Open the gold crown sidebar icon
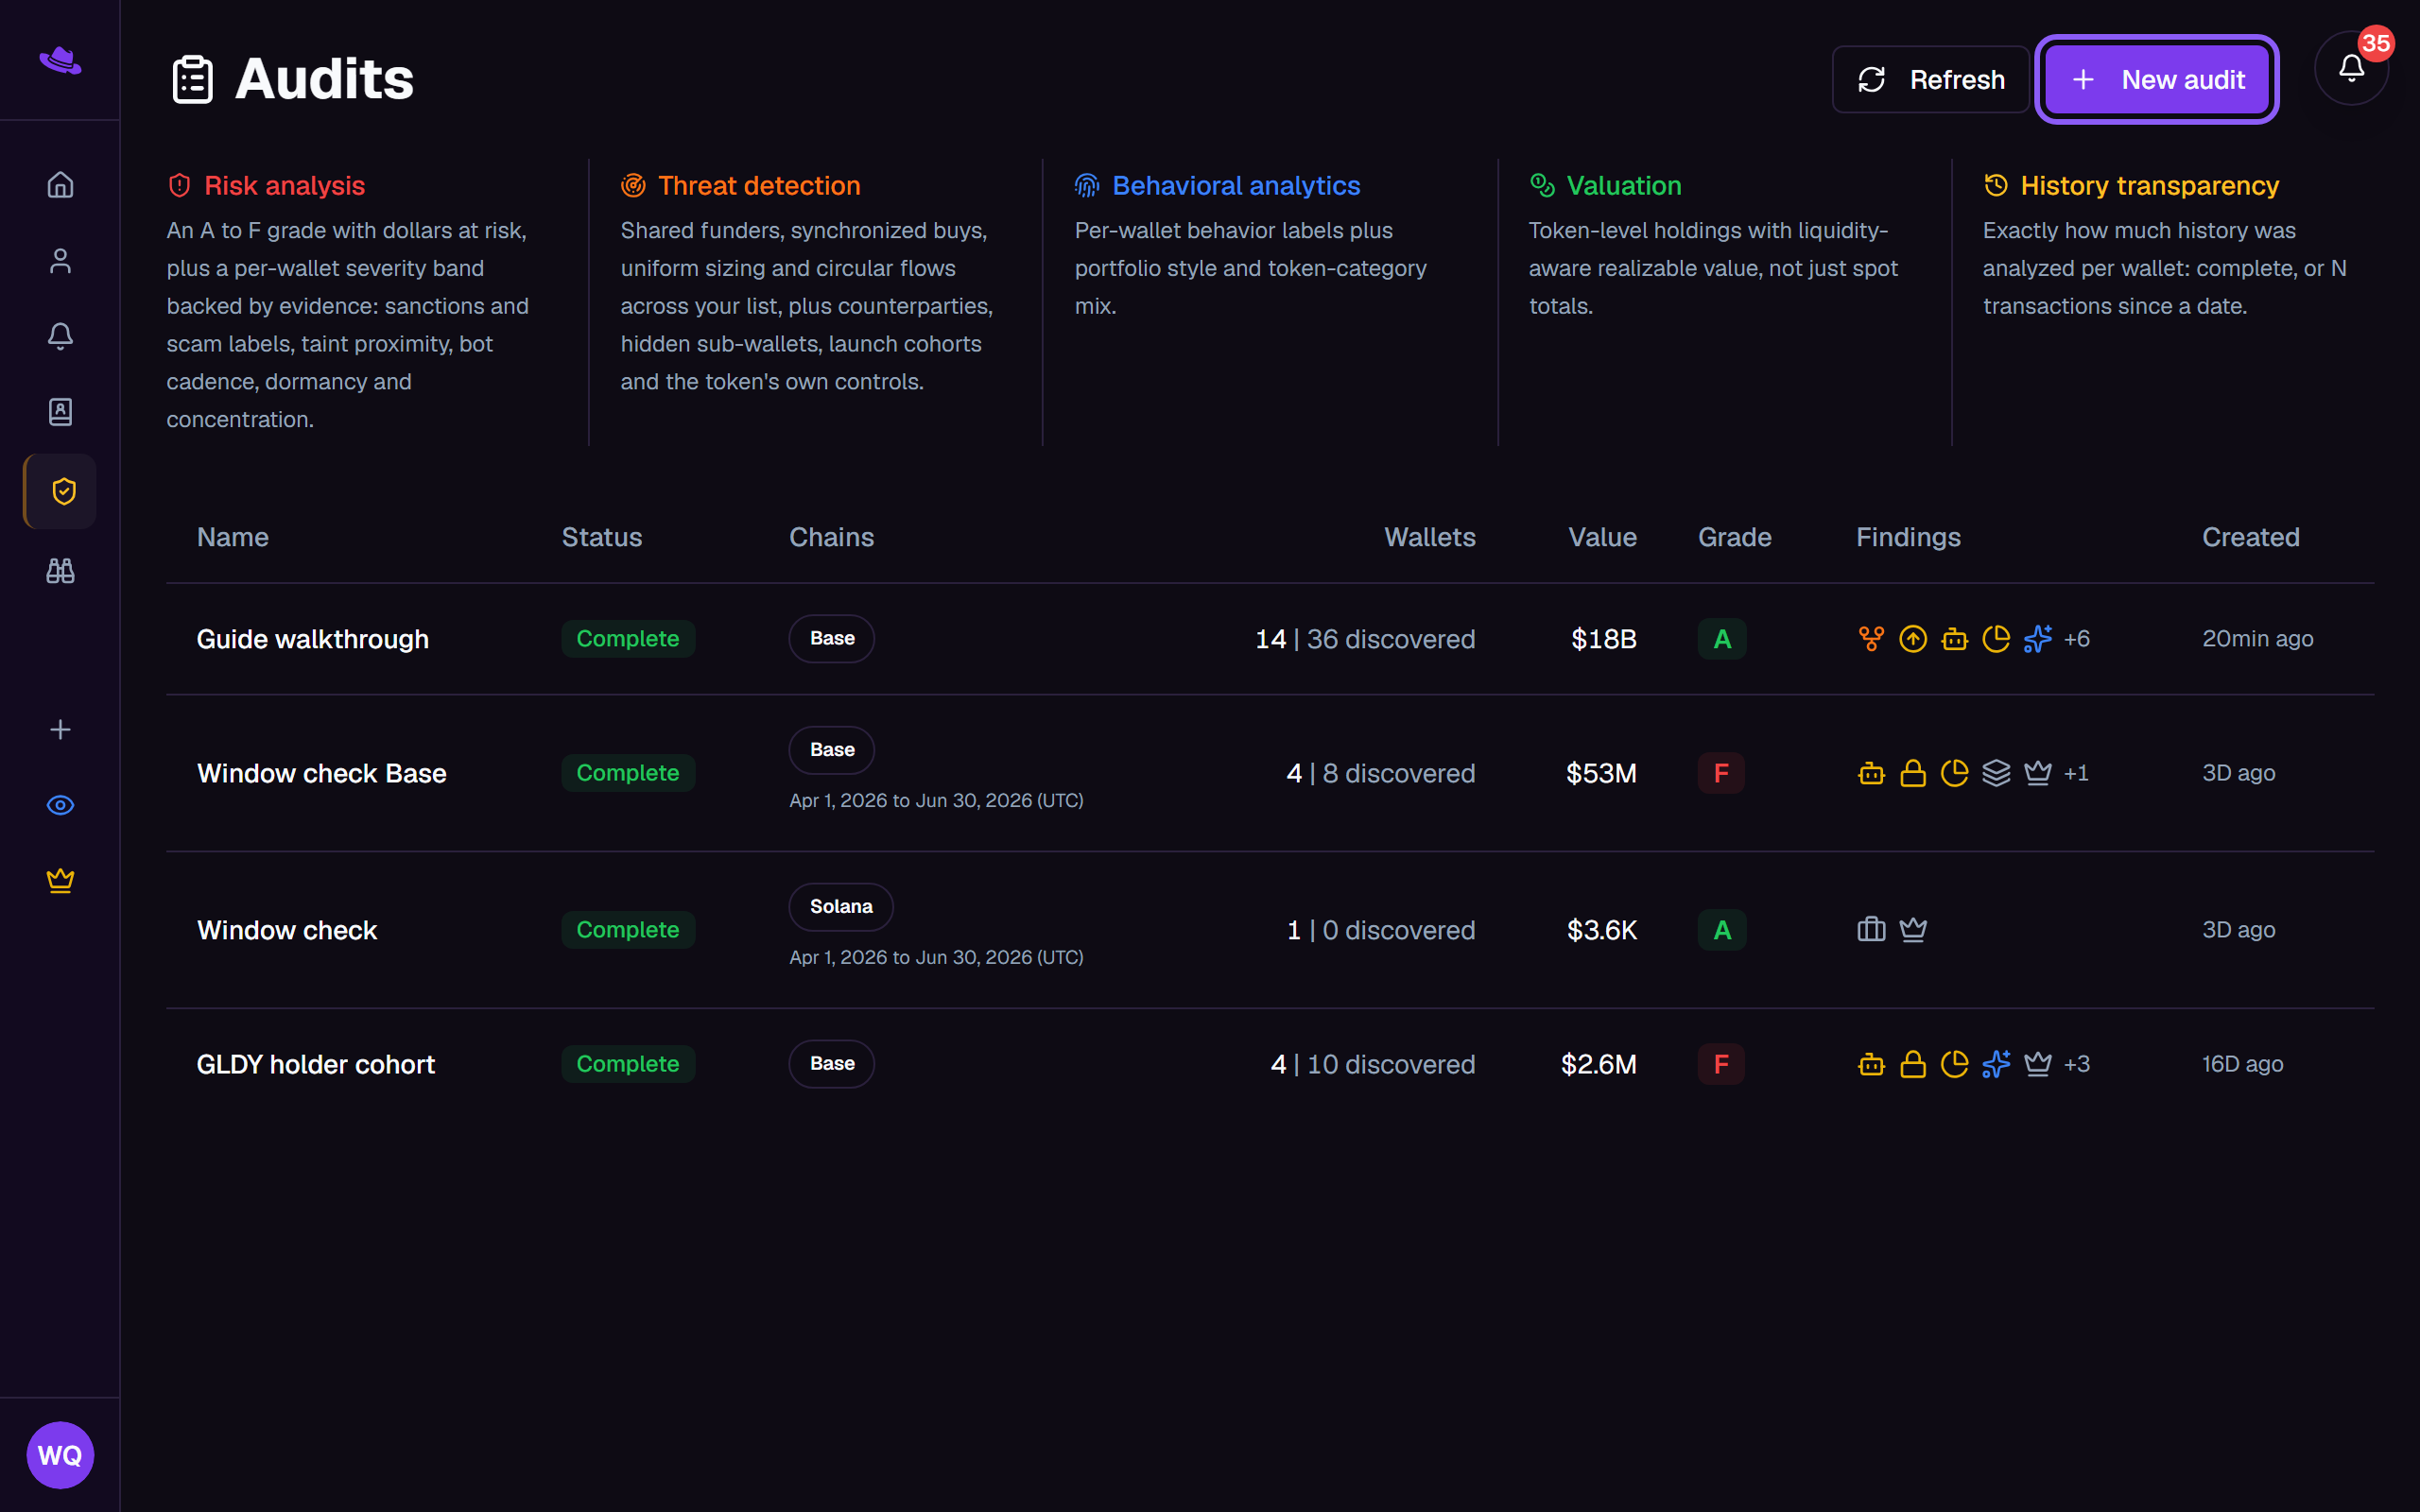This screenshot has width=2420, height=1512. click(x=60, y=880)
